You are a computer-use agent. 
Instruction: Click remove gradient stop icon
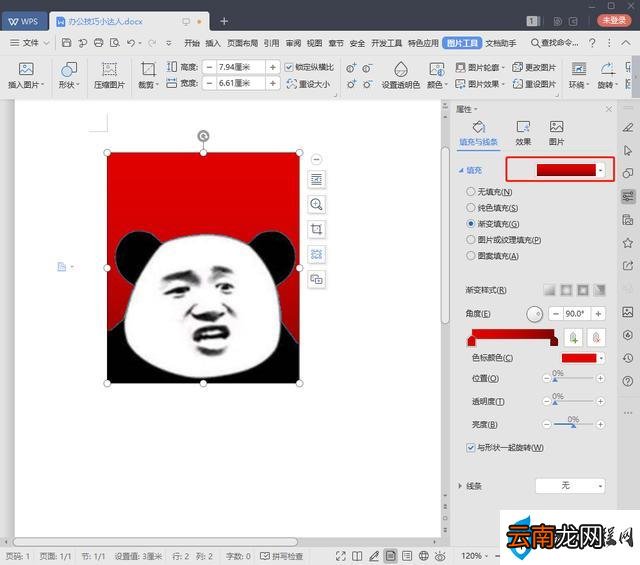596,338
